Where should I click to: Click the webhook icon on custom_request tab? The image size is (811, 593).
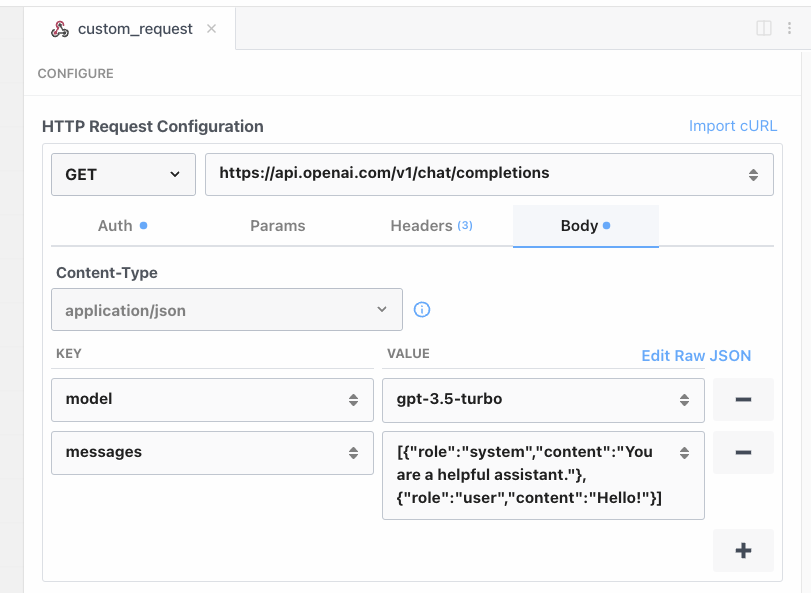tap(59, 29)
